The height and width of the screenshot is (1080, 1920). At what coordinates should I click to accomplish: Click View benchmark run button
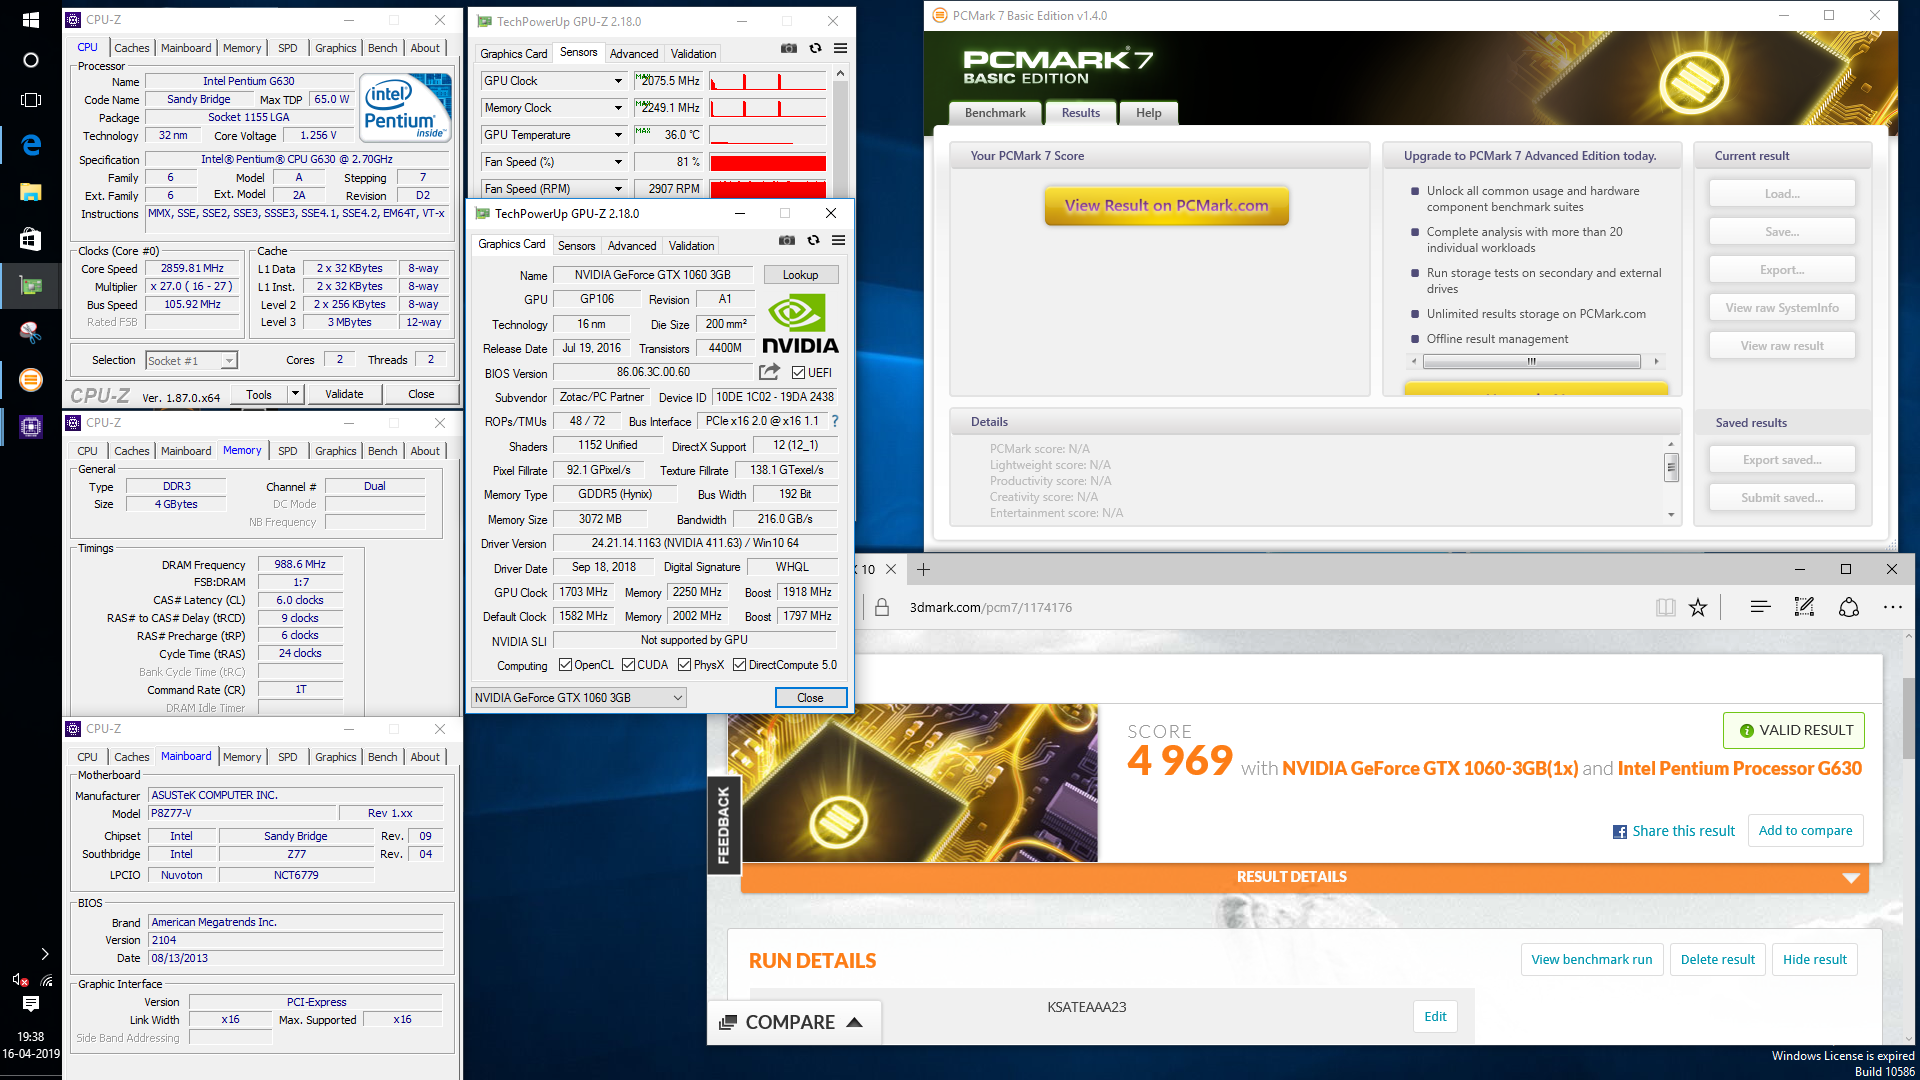point(1592,959)
